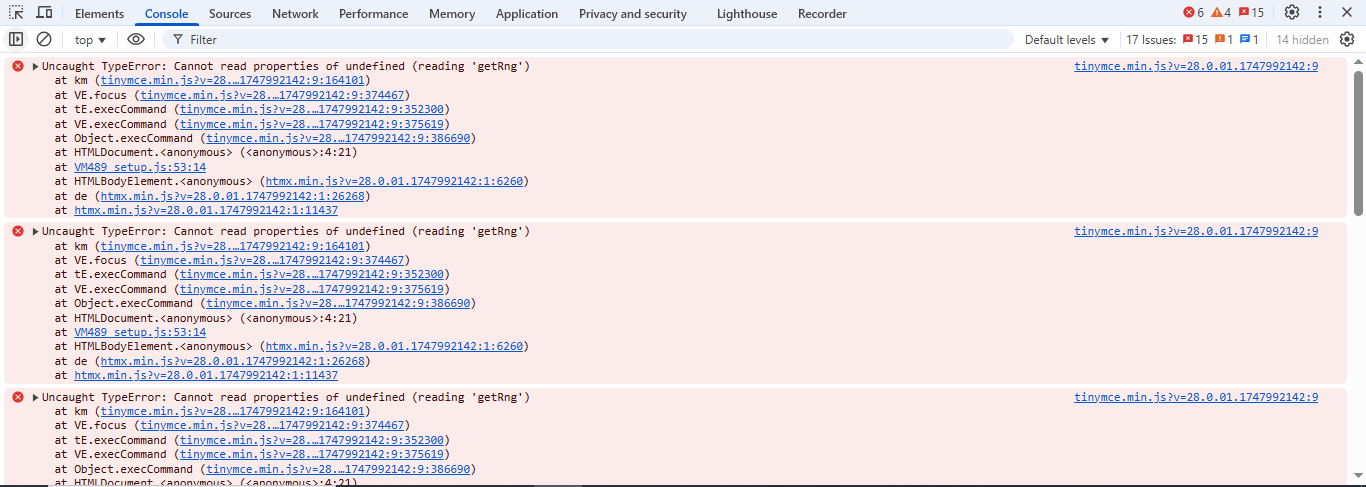Click the 17 Issues label
The height and width of the screenshot is (487, 1366).
1151,40
